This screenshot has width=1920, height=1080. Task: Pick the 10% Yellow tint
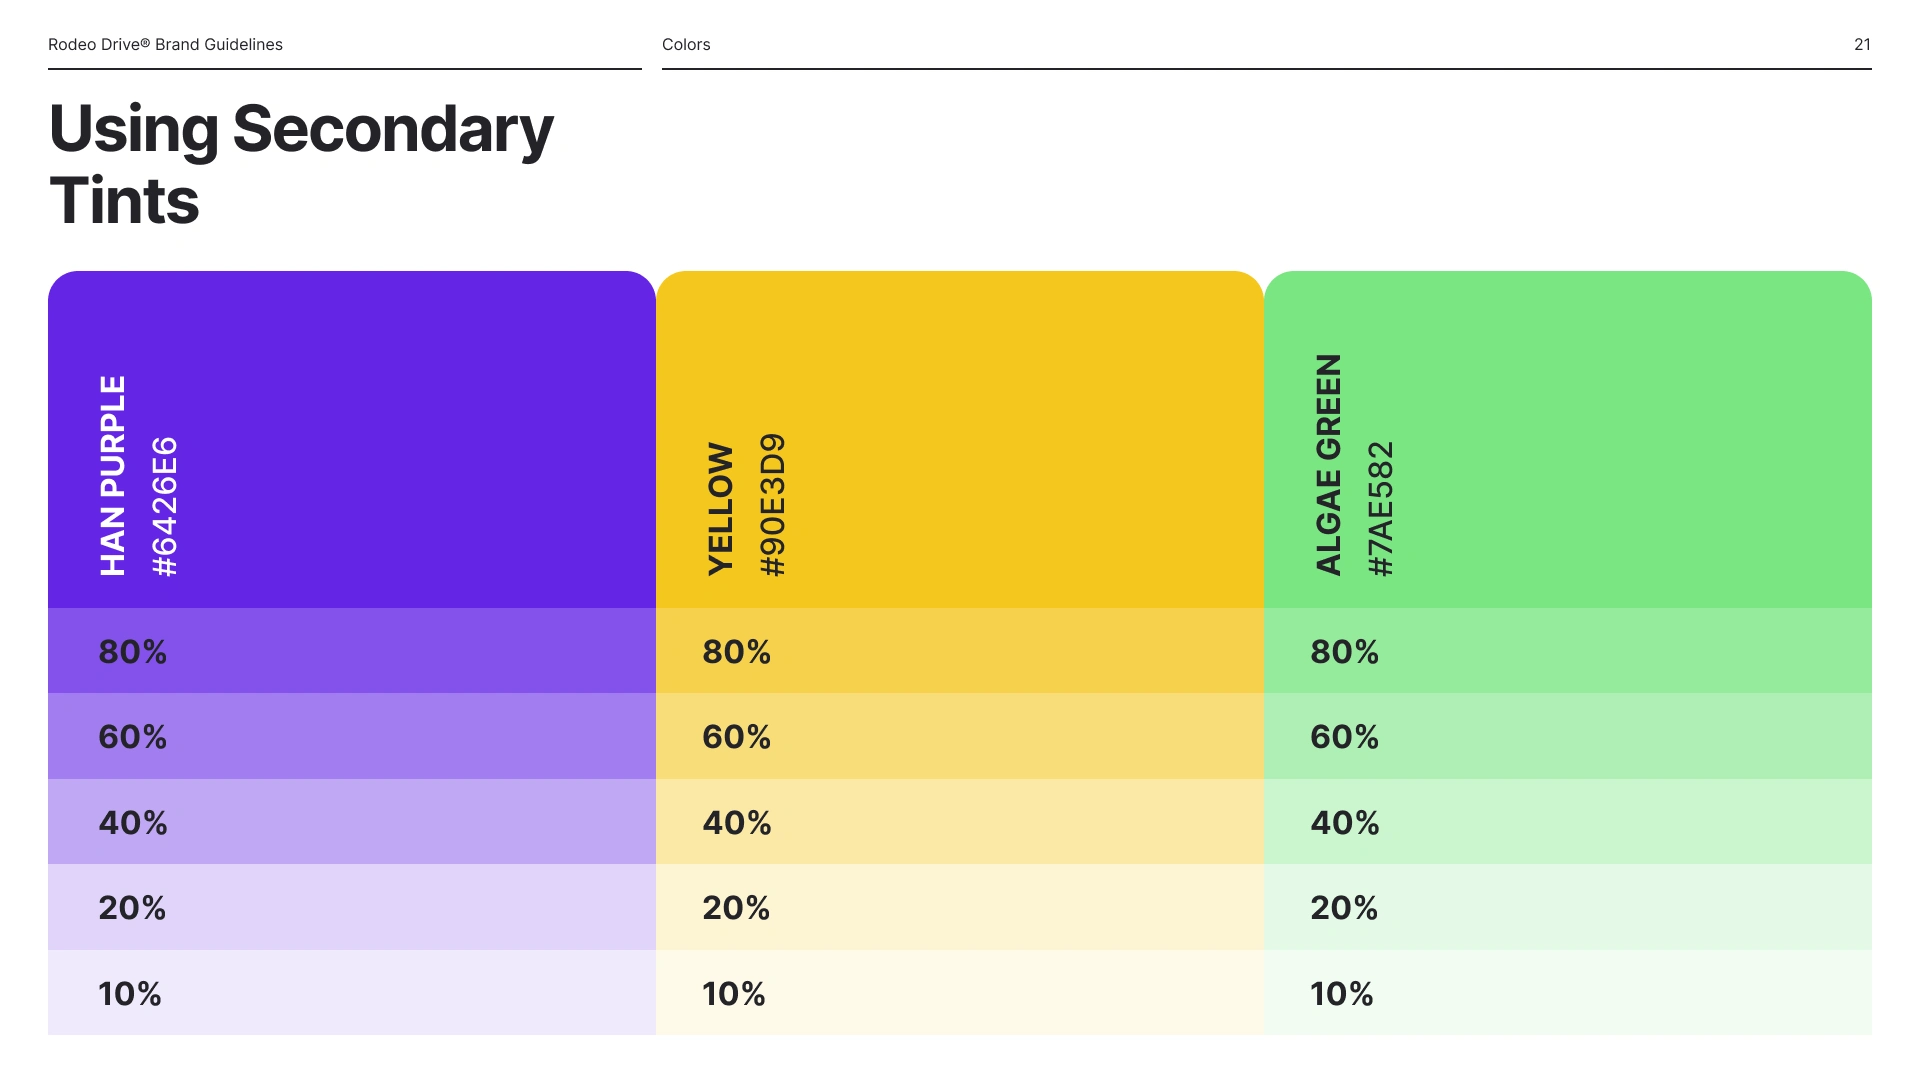pyautogui.click(x=960, y=992)
